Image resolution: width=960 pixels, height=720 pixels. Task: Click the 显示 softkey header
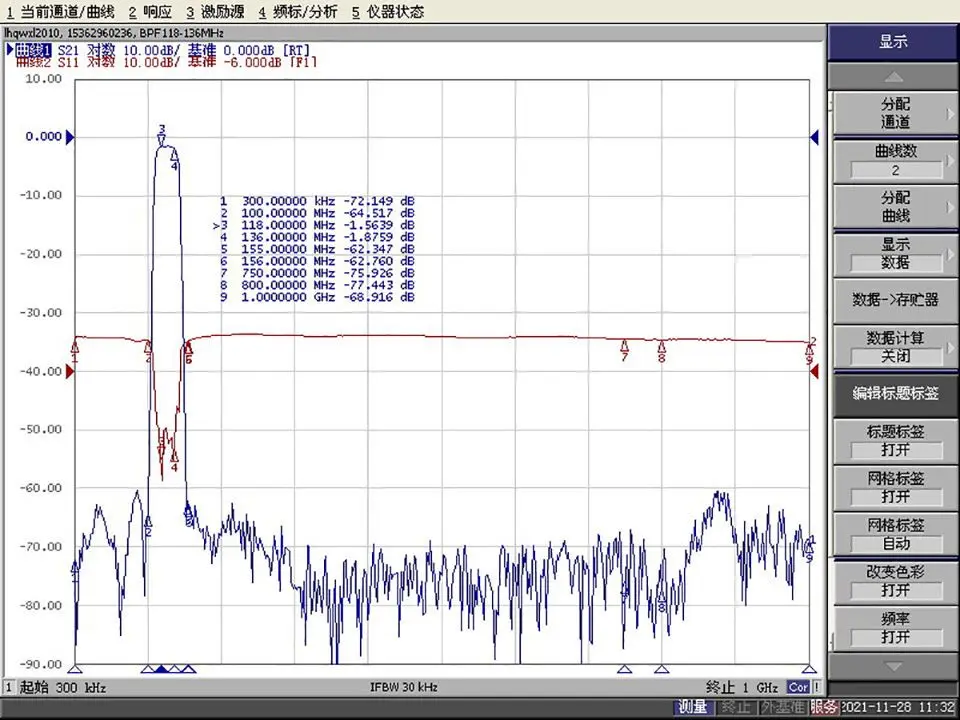[x=893, y=42]
